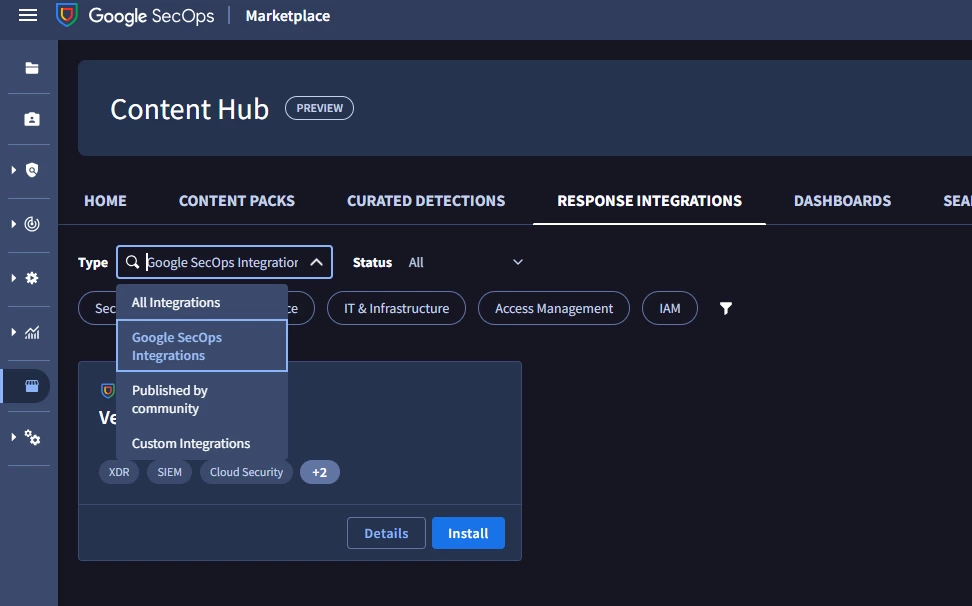
Task: Filter by IT & Infrastructure chip
Action: tap(396, 308)
